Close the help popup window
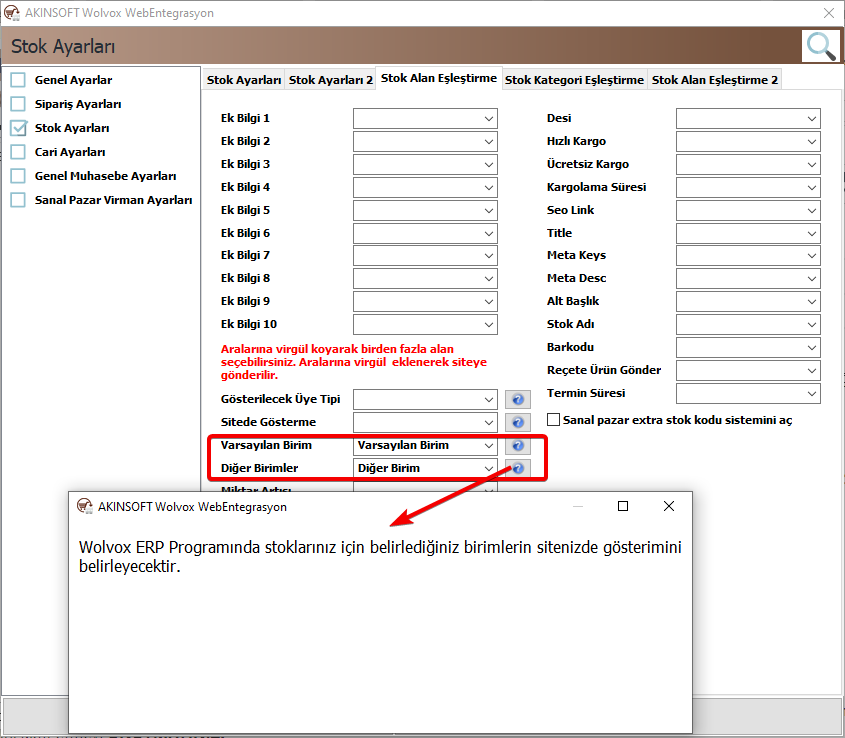 (669, 506)
